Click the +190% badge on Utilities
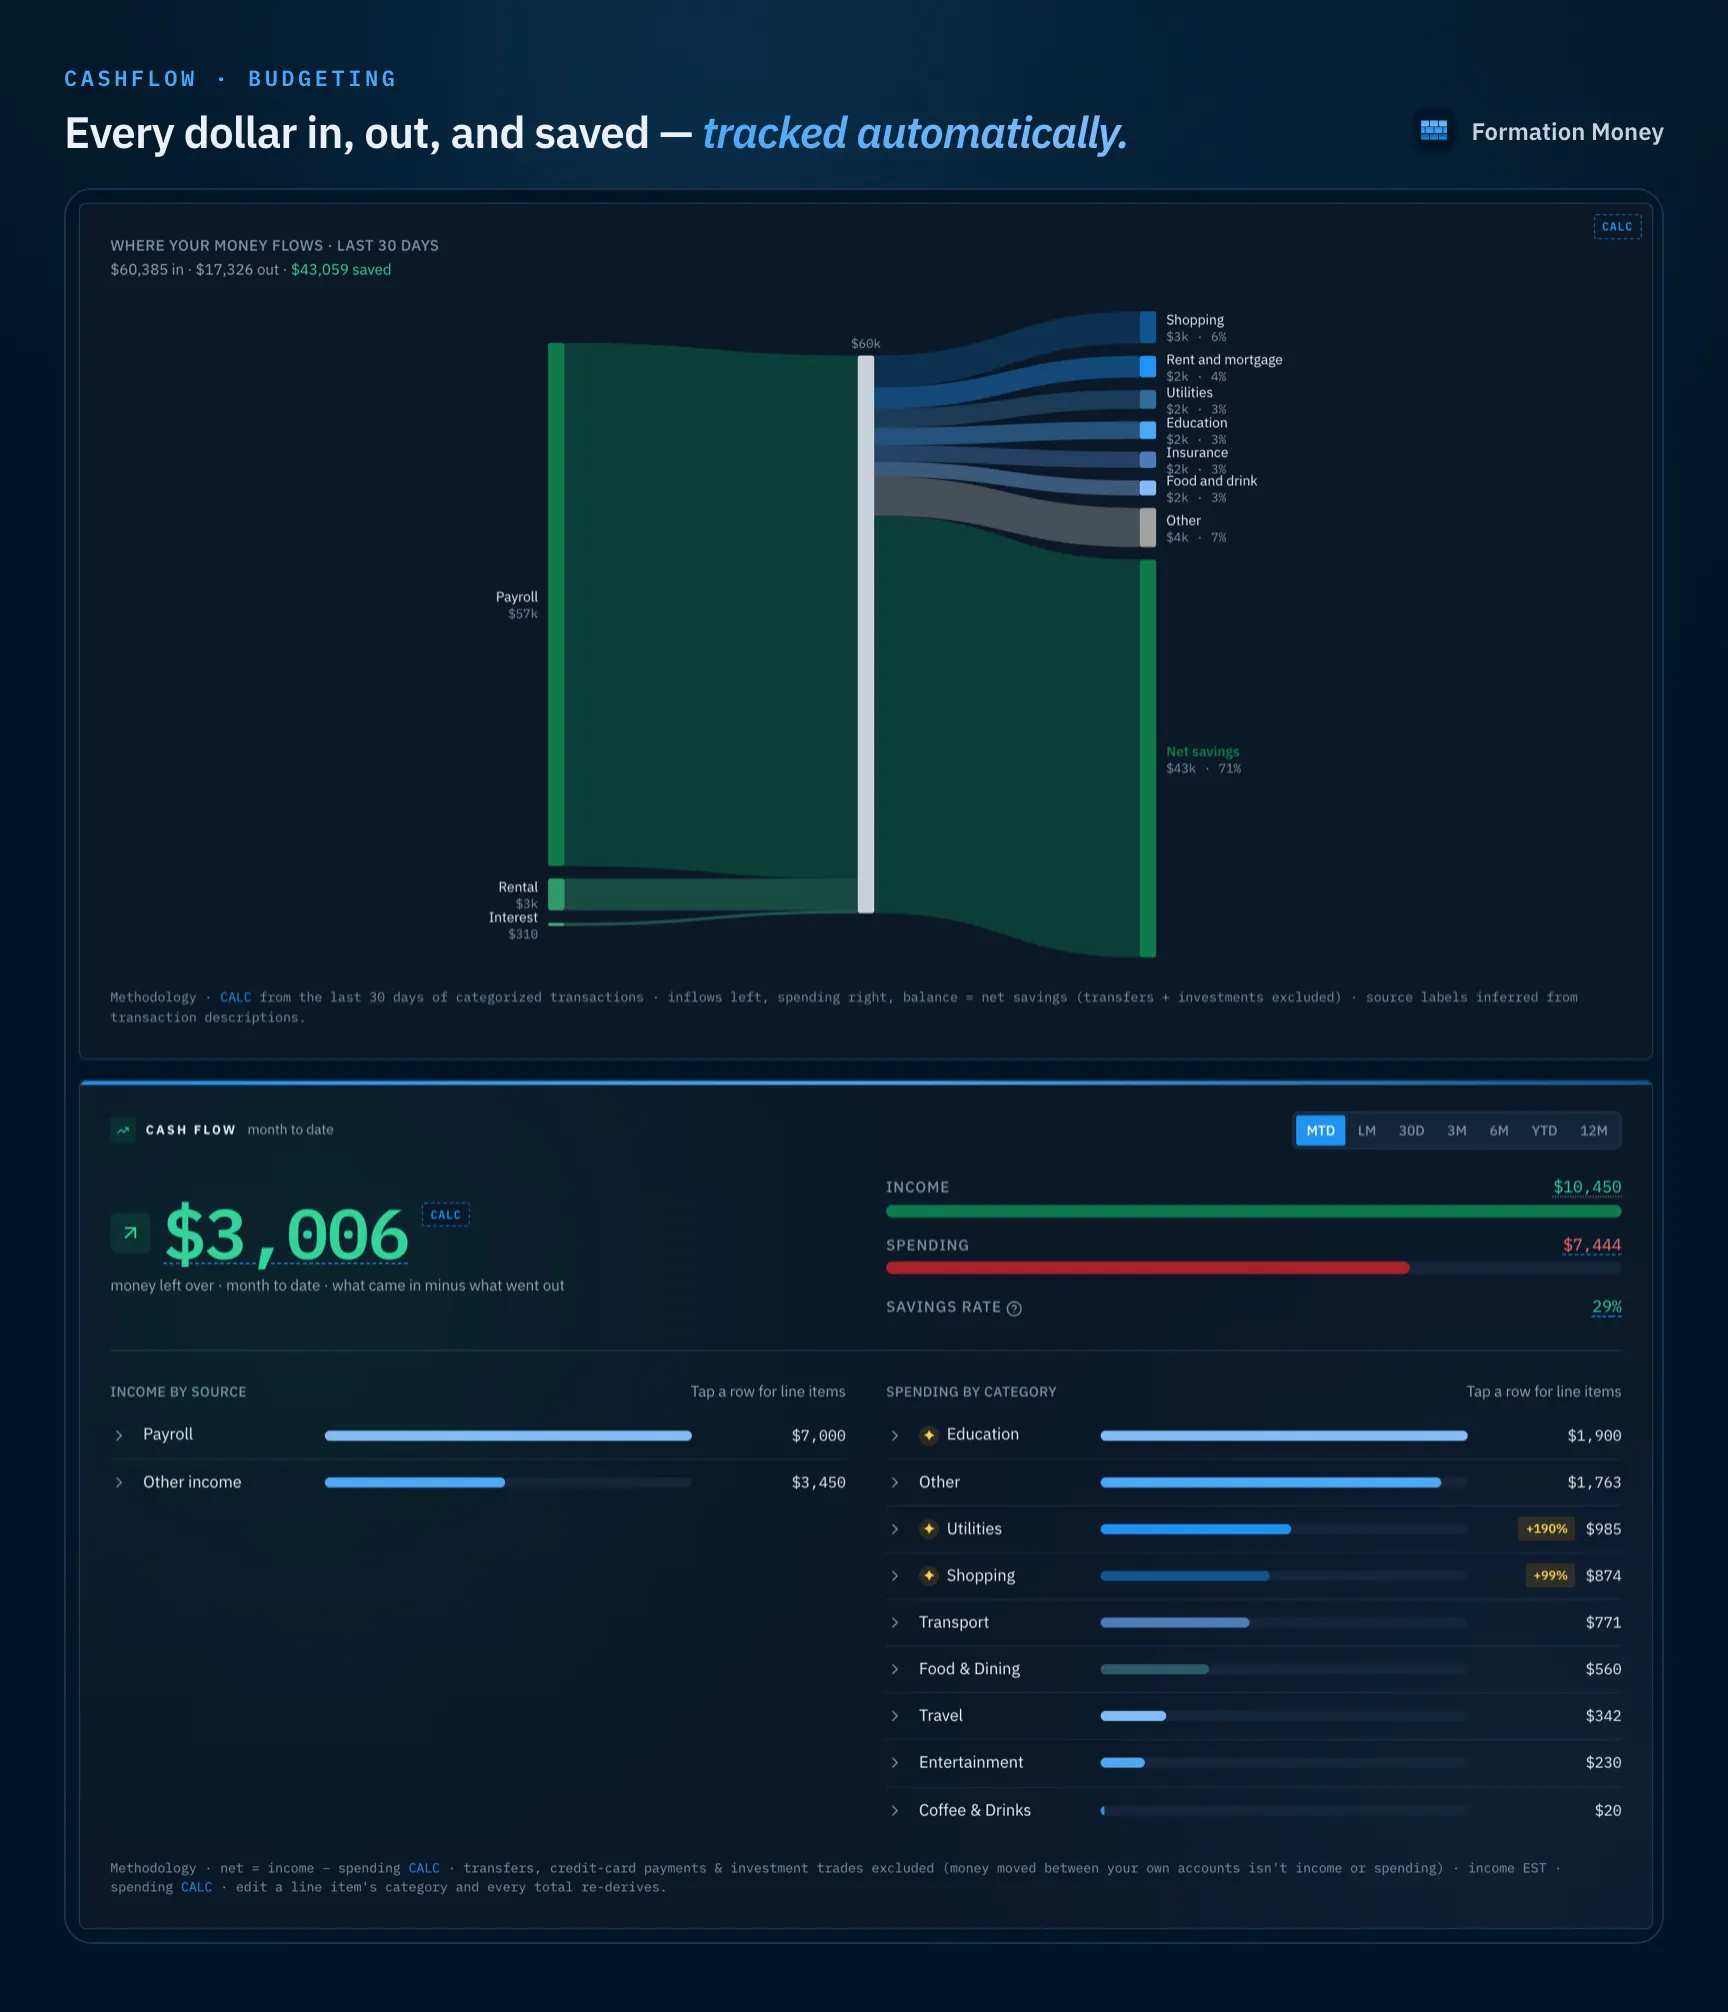The height and width of the screenshot is (2012, 1728). pyautogui.click(x=1546, y=1529)
